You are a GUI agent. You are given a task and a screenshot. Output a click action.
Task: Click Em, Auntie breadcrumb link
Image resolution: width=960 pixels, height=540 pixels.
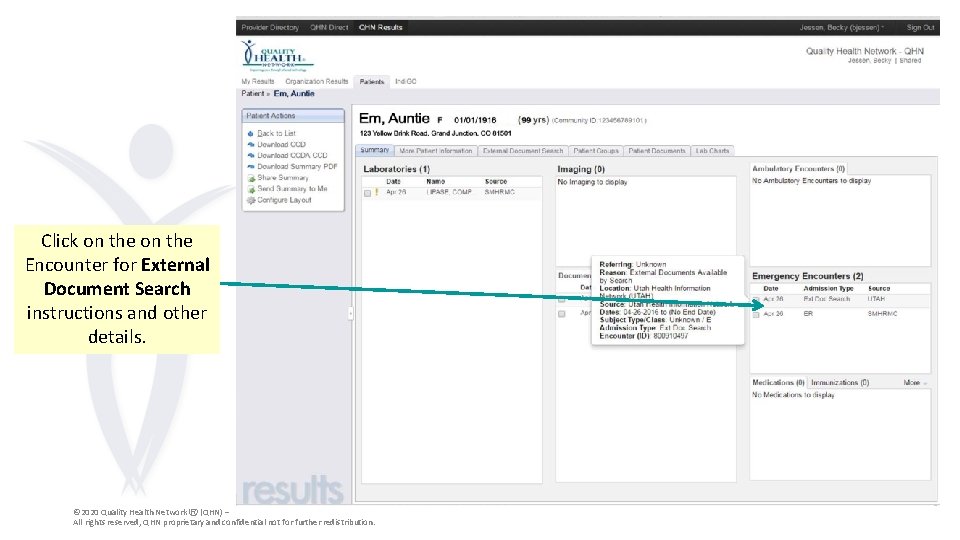pyautogui.click(x=294, y=94)
